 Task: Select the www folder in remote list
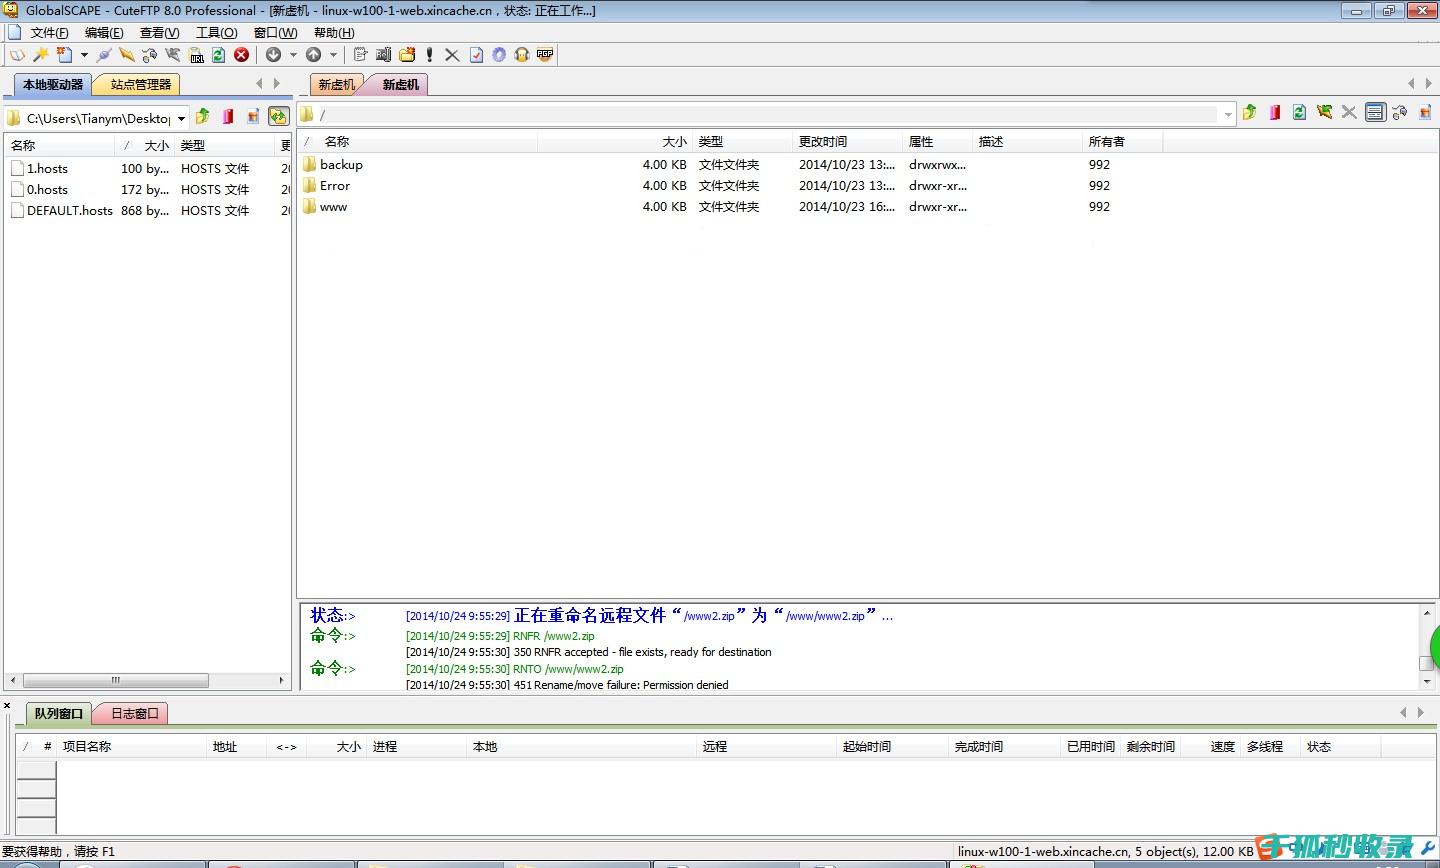(333, 207)
